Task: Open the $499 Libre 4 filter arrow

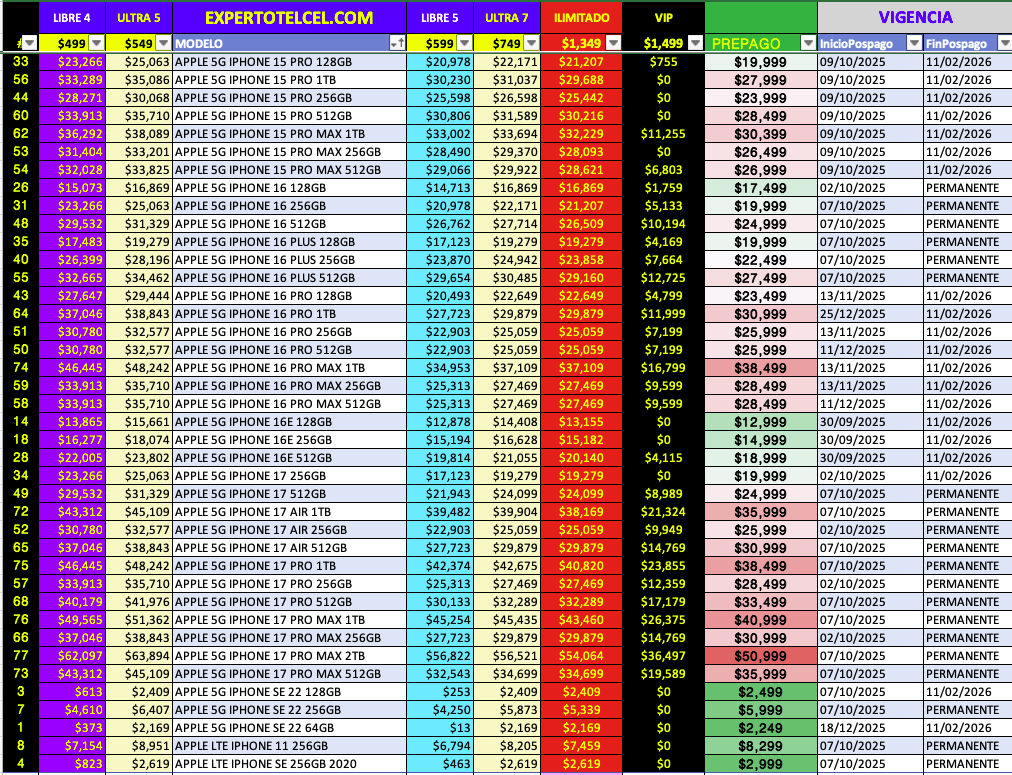Action: click(x=96, y=43)
